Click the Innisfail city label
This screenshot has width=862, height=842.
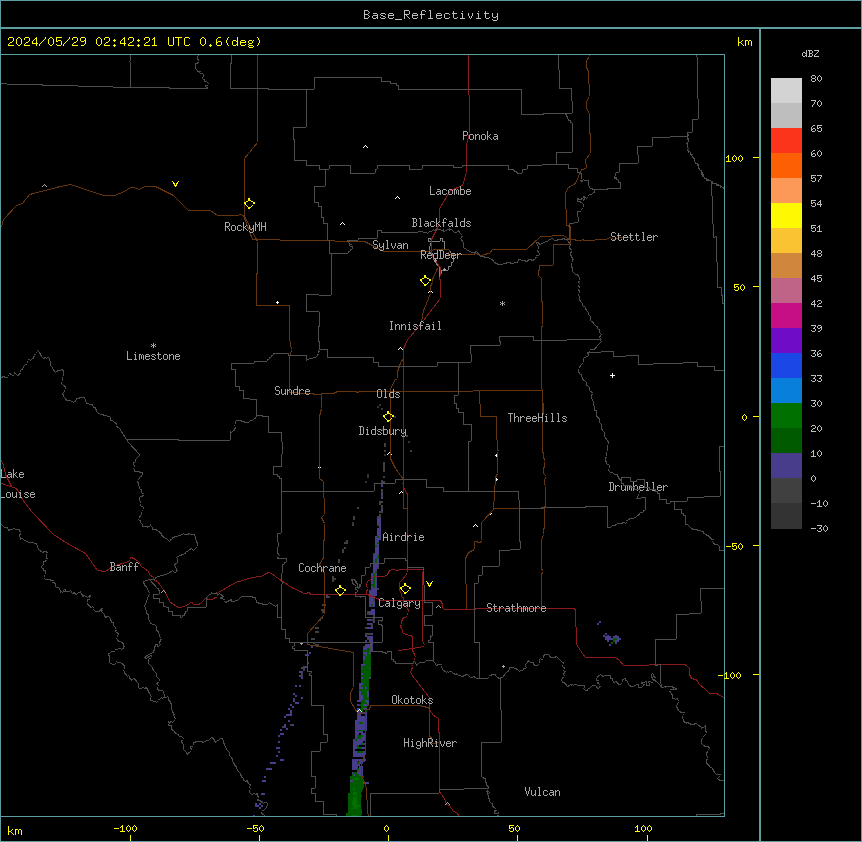tap(415, 326)
